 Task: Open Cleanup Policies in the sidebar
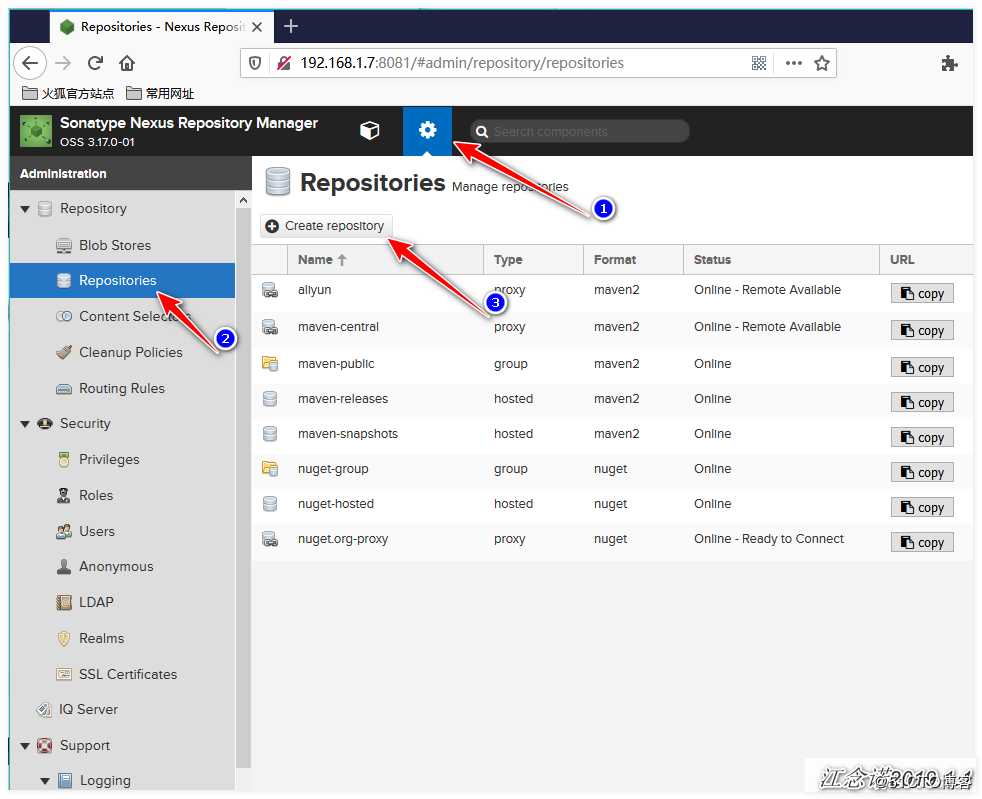pos(122,353)
